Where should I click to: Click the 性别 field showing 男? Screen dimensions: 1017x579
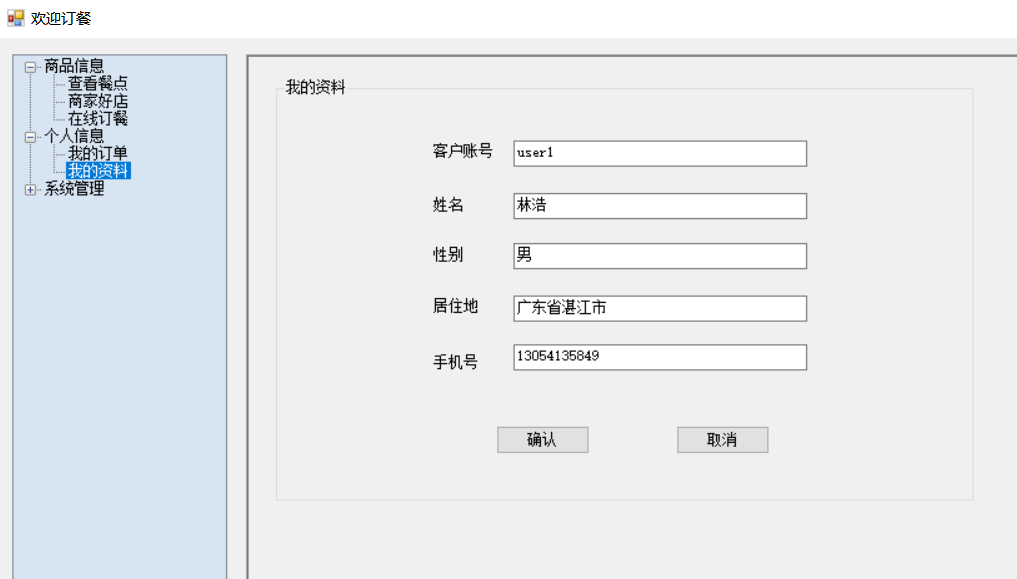660,256
